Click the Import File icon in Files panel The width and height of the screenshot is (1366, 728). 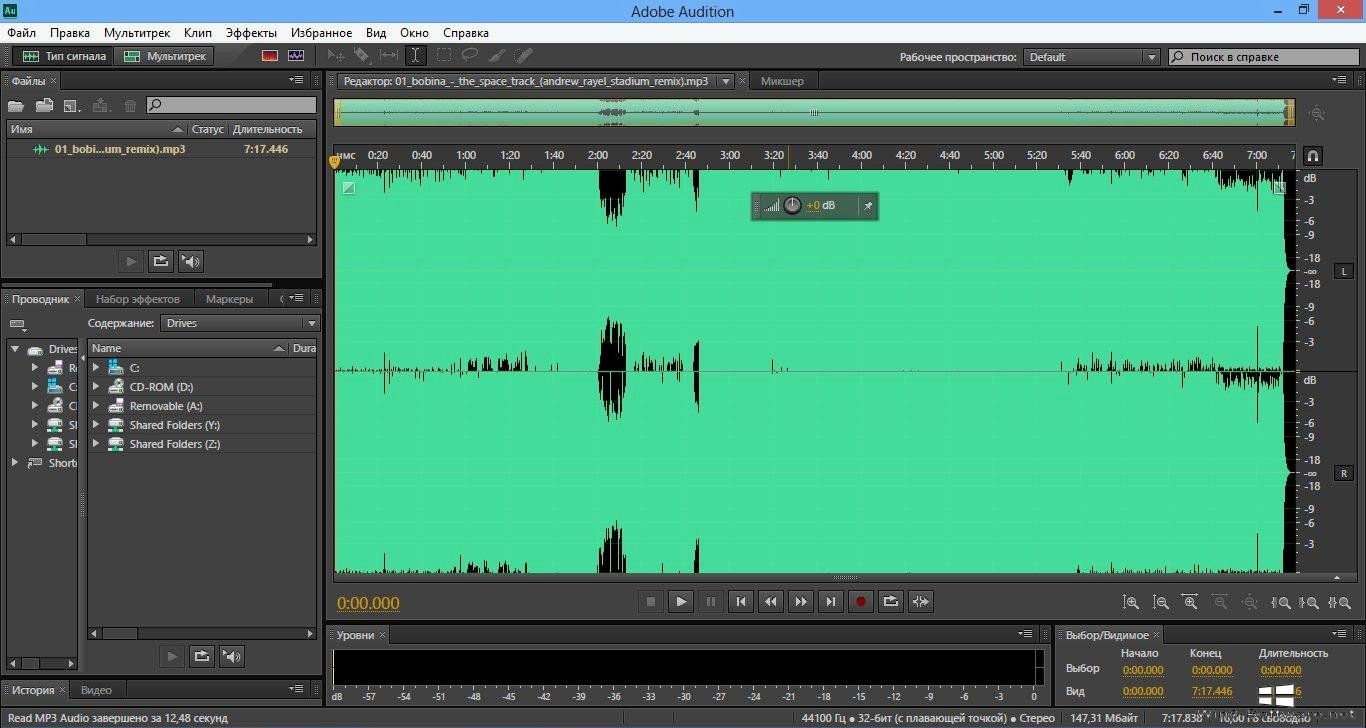(x=44, y=105)
